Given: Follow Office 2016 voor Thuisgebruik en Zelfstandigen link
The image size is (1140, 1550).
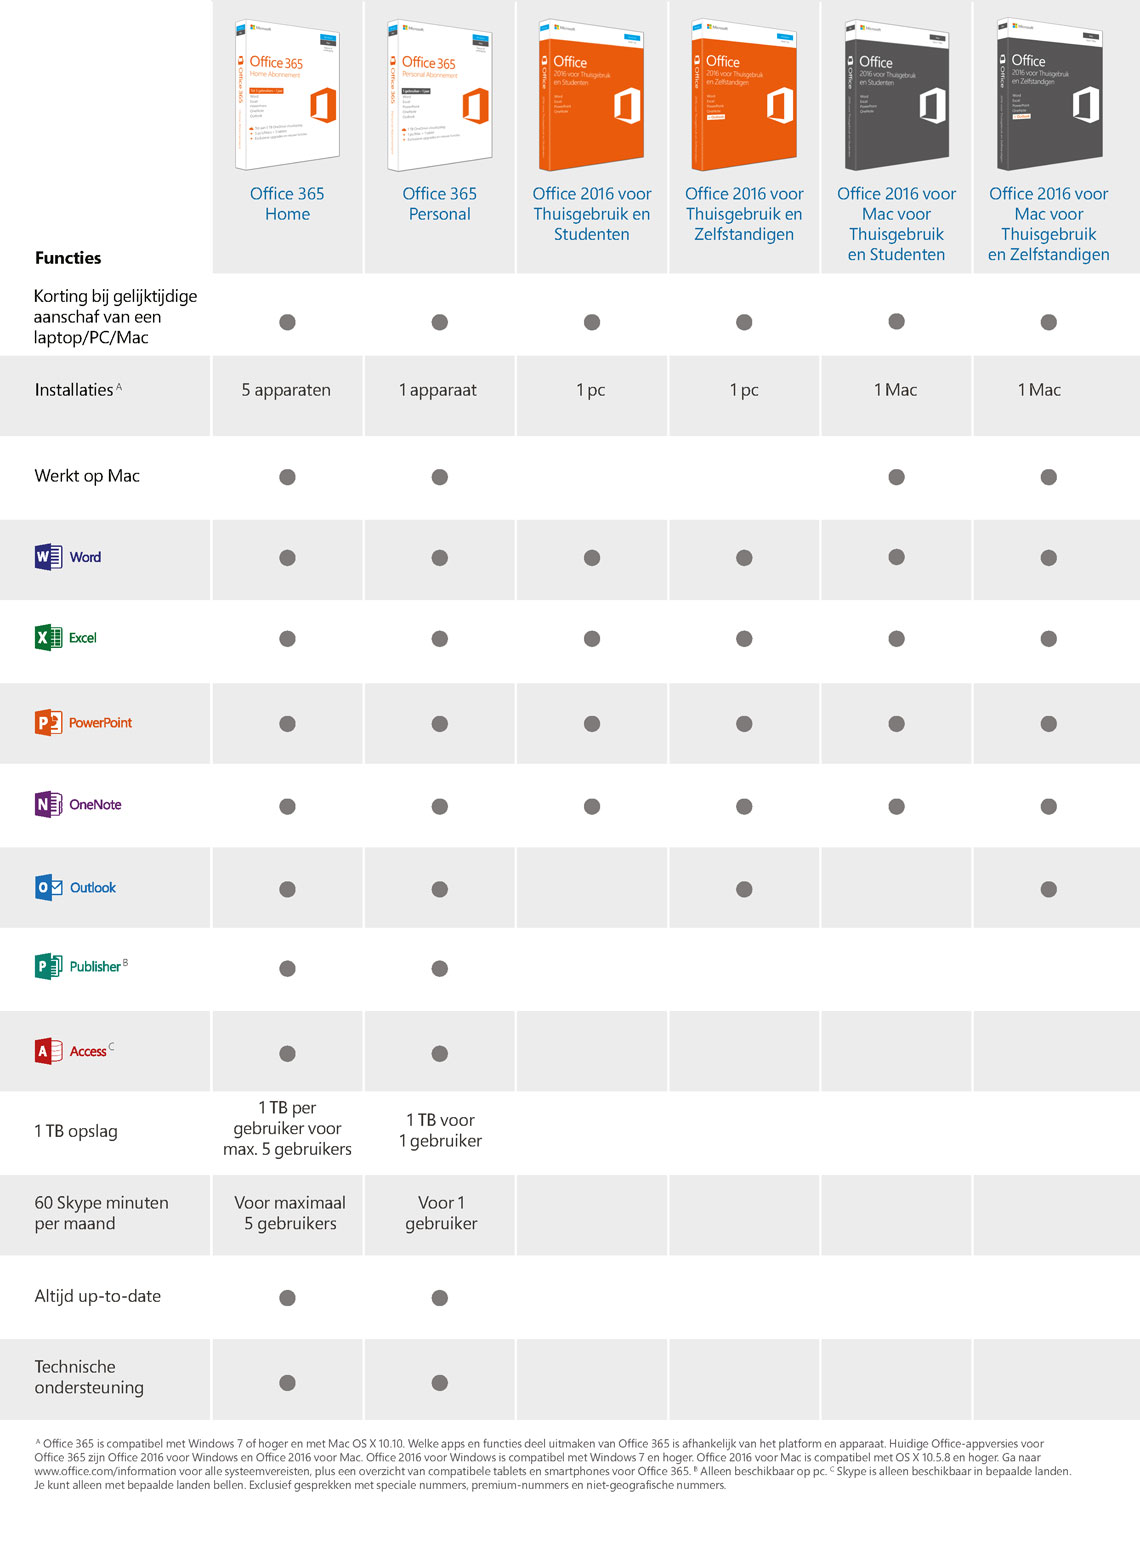Looking at the screenshot, I should click(744, 214).
